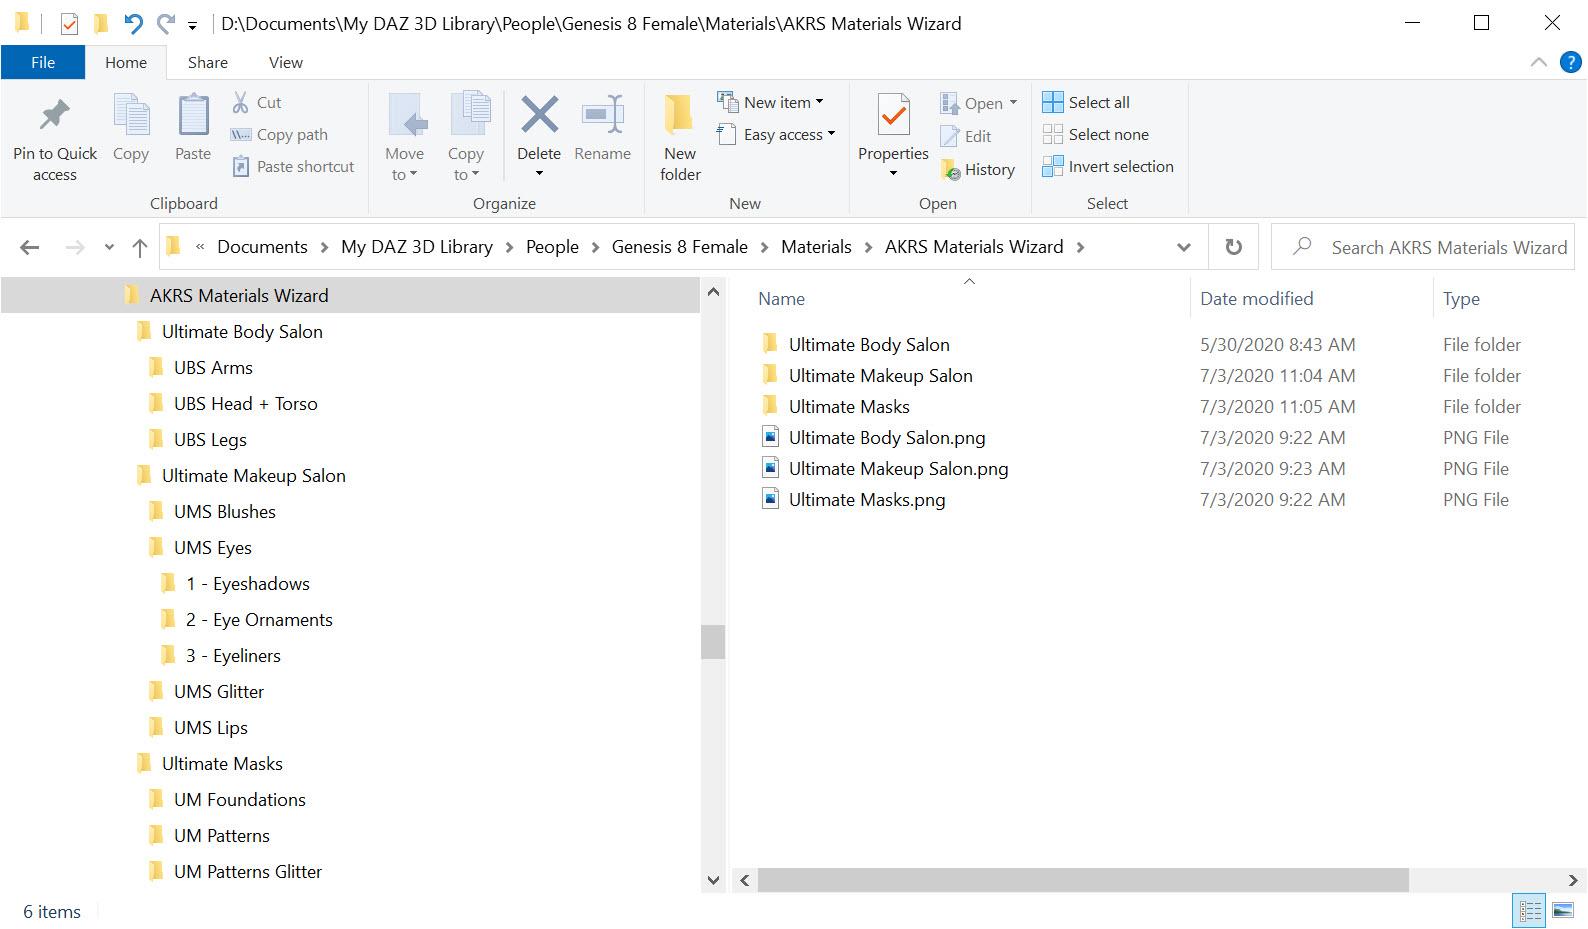
Task: Collapse the ribbon with chevron
Action: point(1538,62)
